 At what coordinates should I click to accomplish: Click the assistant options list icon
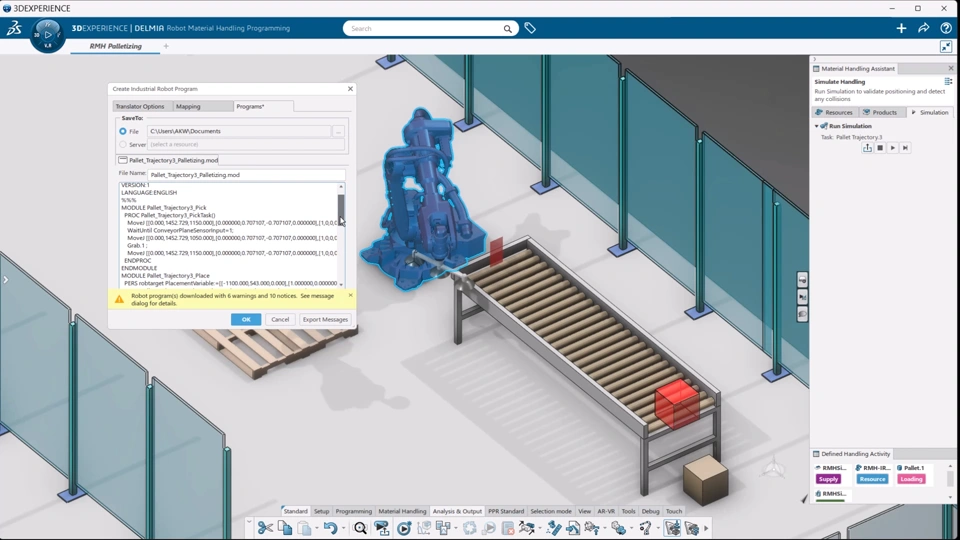[x=948, y=81]
